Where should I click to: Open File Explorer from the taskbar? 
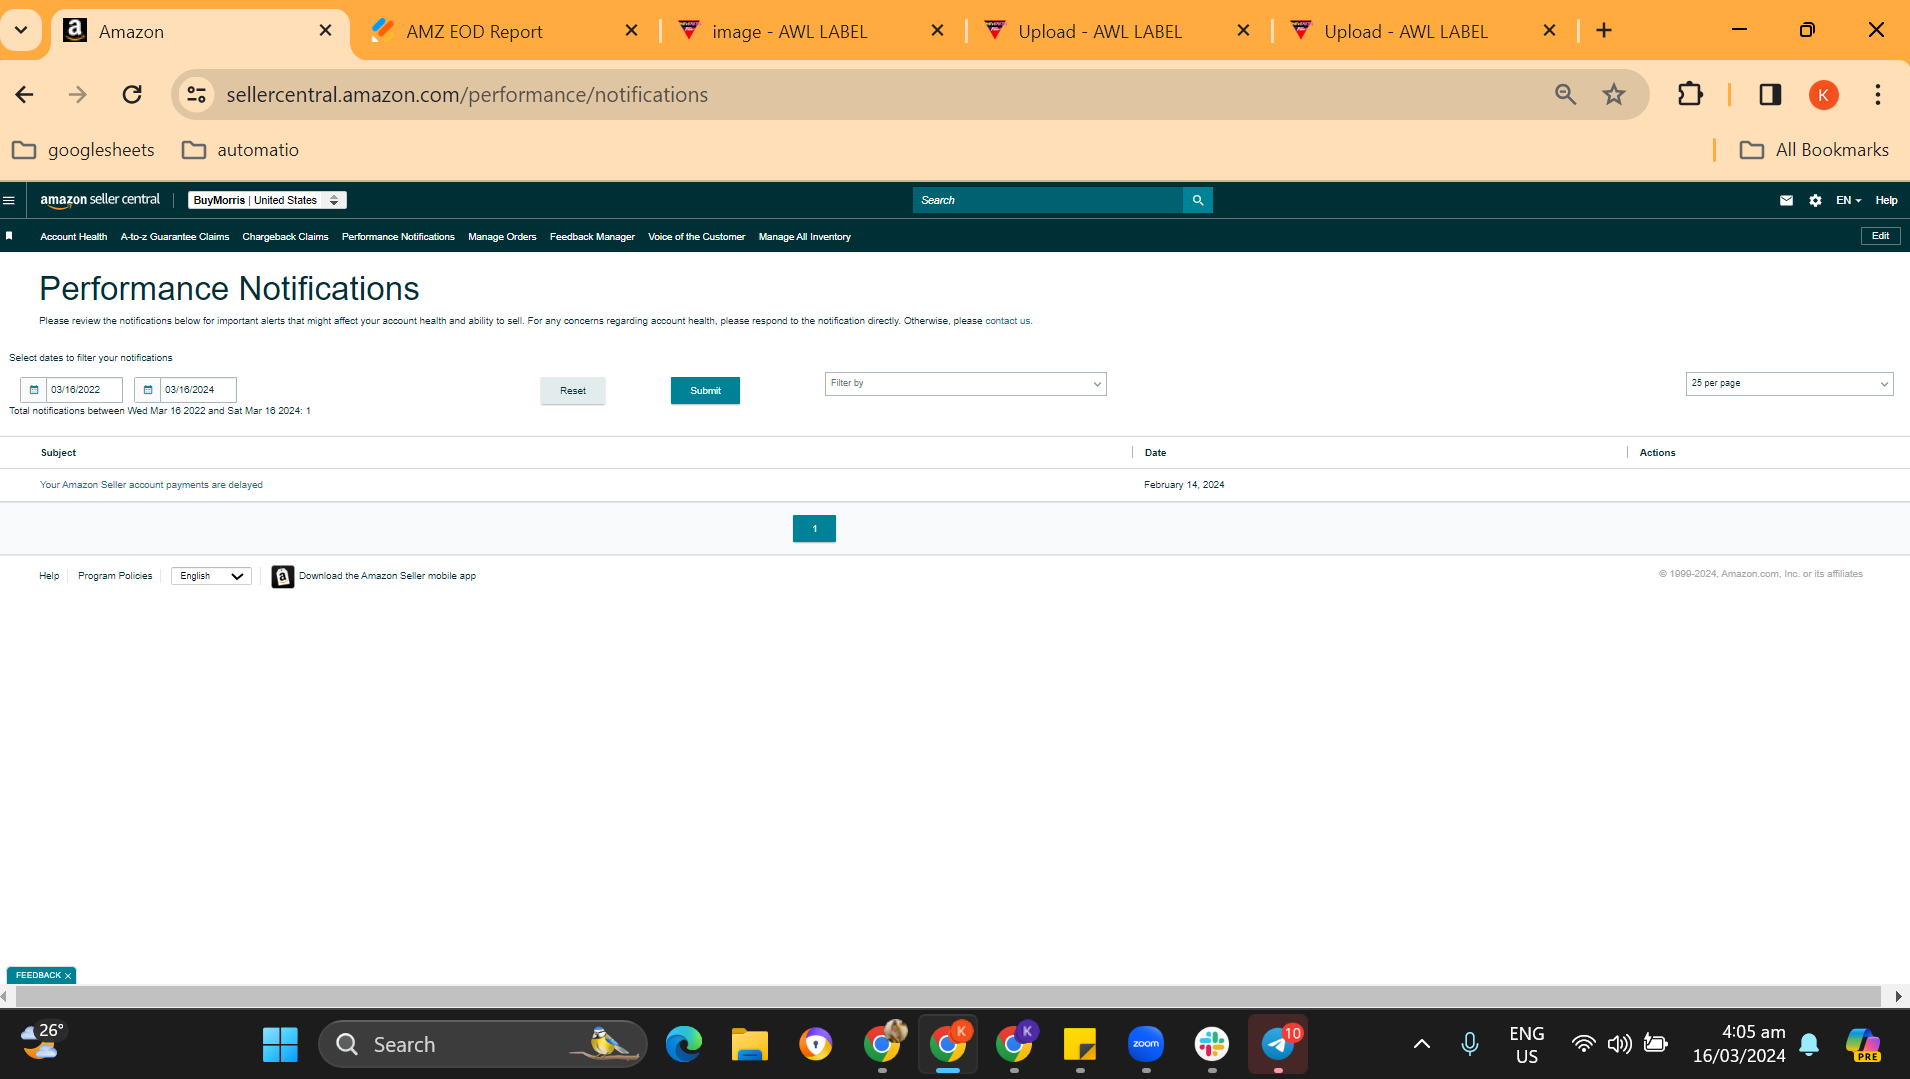[750, 1045]
